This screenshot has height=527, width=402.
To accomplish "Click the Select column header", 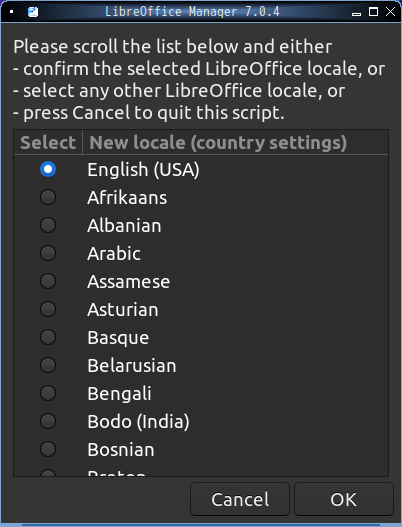I will tap(48, 143).
